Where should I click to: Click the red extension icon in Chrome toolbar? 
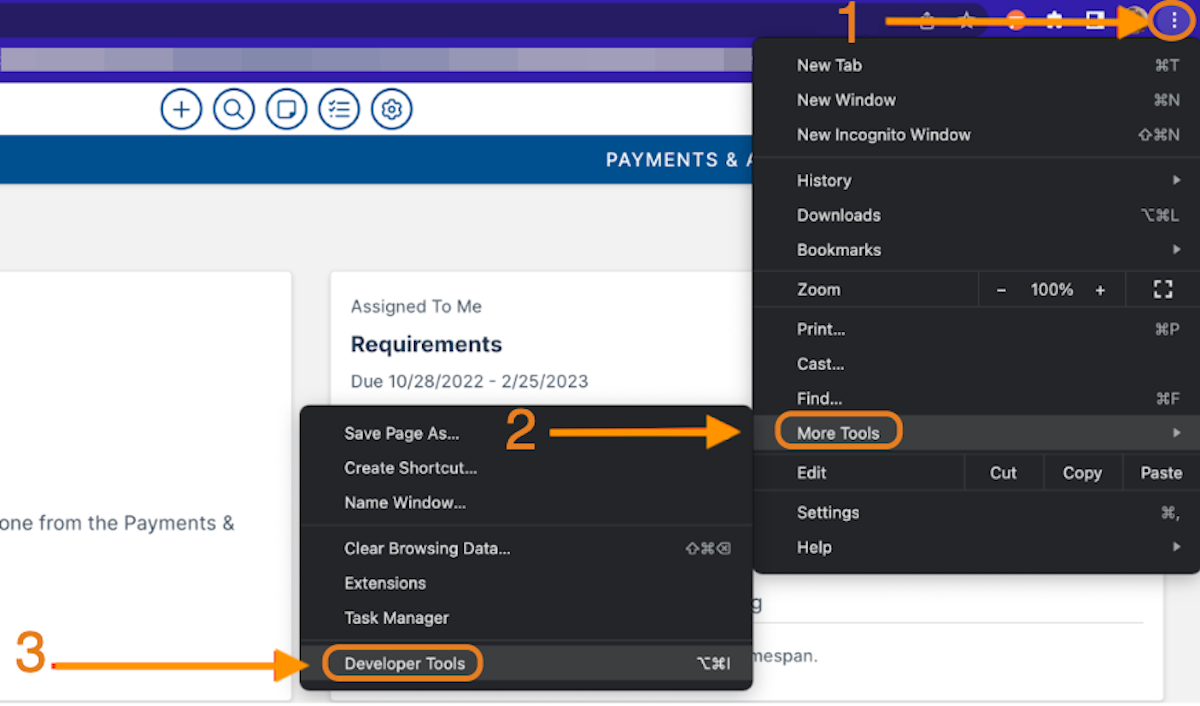tap(1016, 20)
